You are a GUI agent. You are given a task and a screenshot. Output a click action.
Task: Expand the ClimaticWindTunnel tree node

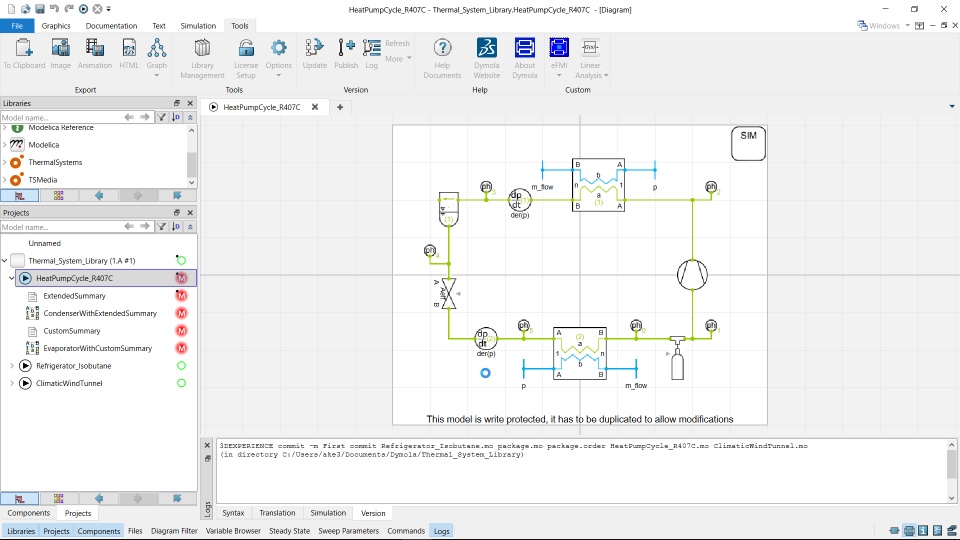(12, 383)
